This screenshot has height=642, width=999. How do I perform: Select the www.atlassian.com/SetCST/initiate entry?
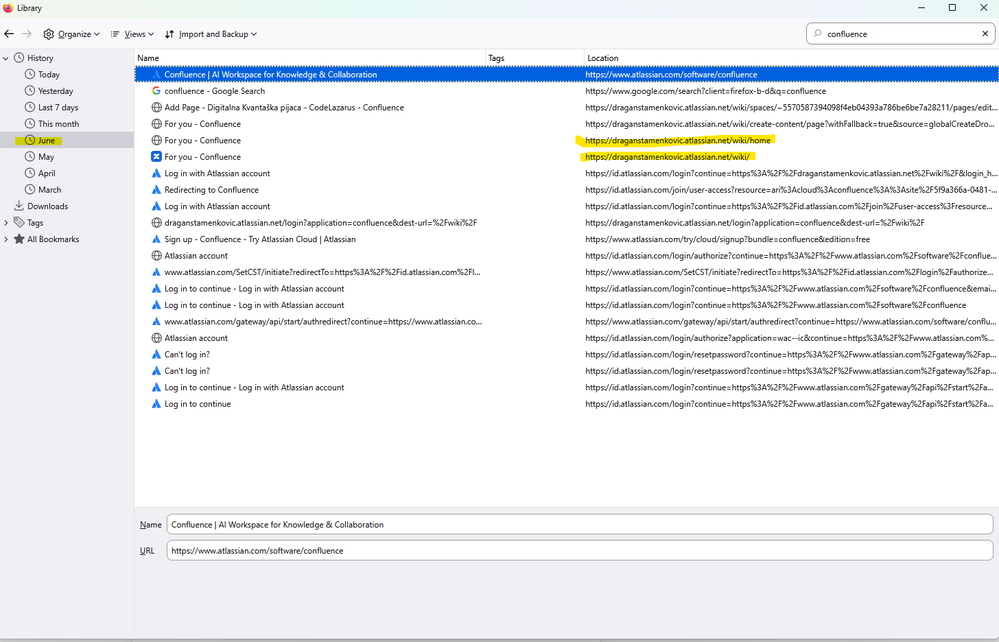click(x=566, y=272)
